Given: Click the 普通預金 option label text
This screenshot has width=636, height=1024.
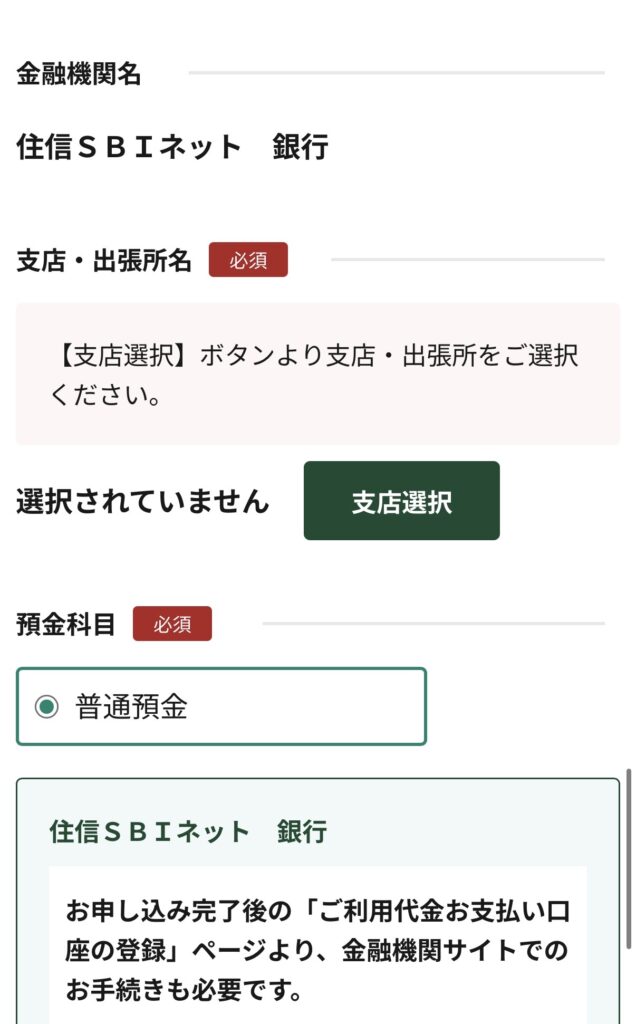Looking at the screenshot, I should [x=131, y=707].
